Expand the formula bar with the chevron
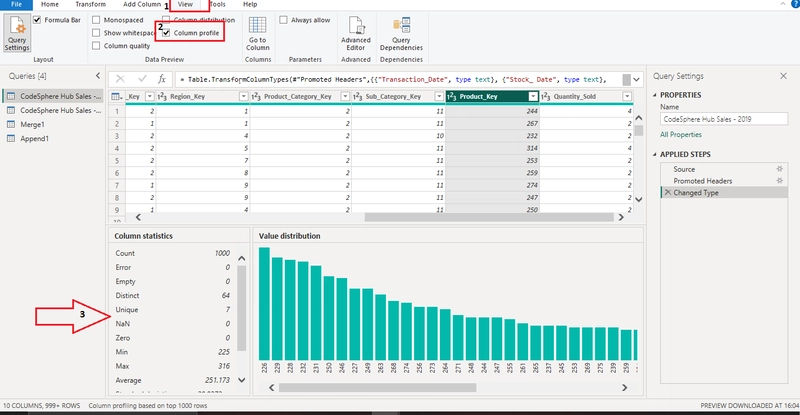800x415 pixels. (636, 80)
